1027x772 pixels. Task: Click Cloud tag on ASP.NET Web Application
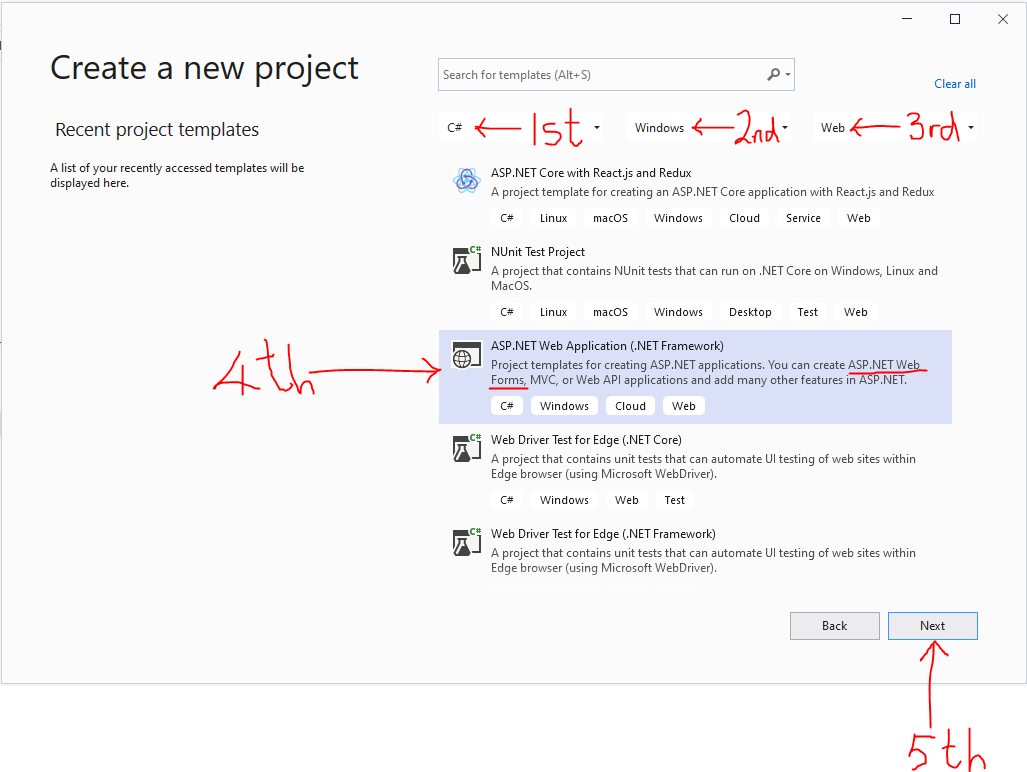point(630,406)
